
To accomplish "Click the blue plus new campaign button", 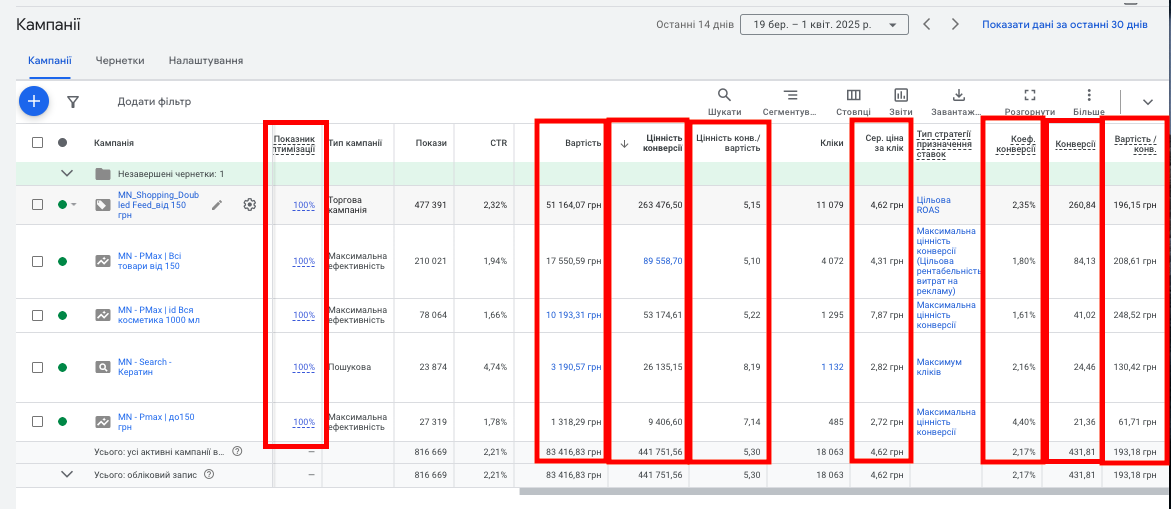I will pos(34,101).
